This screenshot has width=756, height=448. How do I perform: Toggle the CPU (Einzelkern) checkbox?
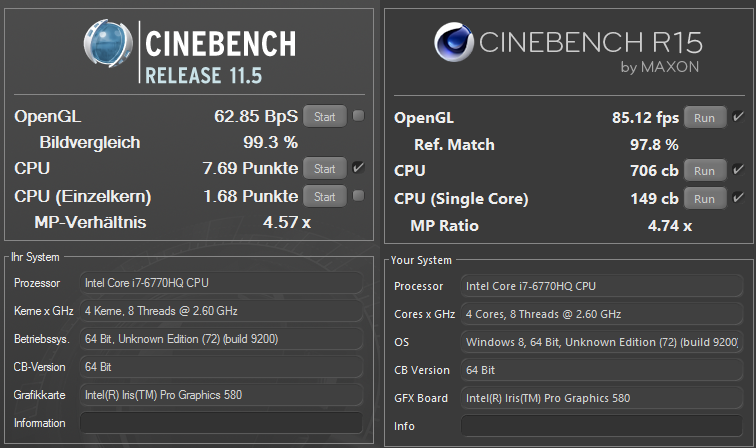(x=358, y=196)
